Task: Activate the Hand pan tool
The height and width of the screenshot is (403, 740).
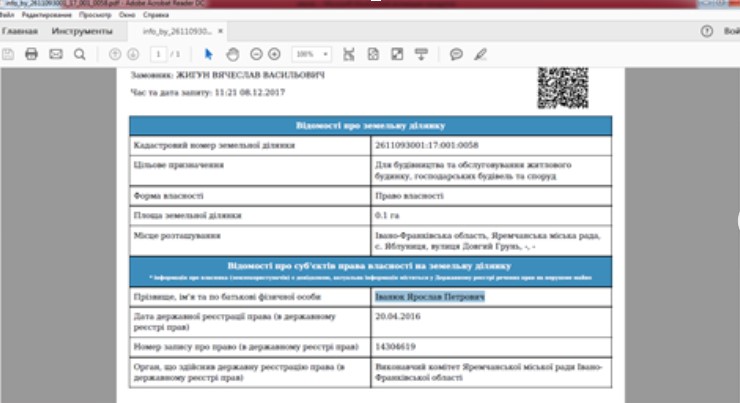Action: [232, 53]
